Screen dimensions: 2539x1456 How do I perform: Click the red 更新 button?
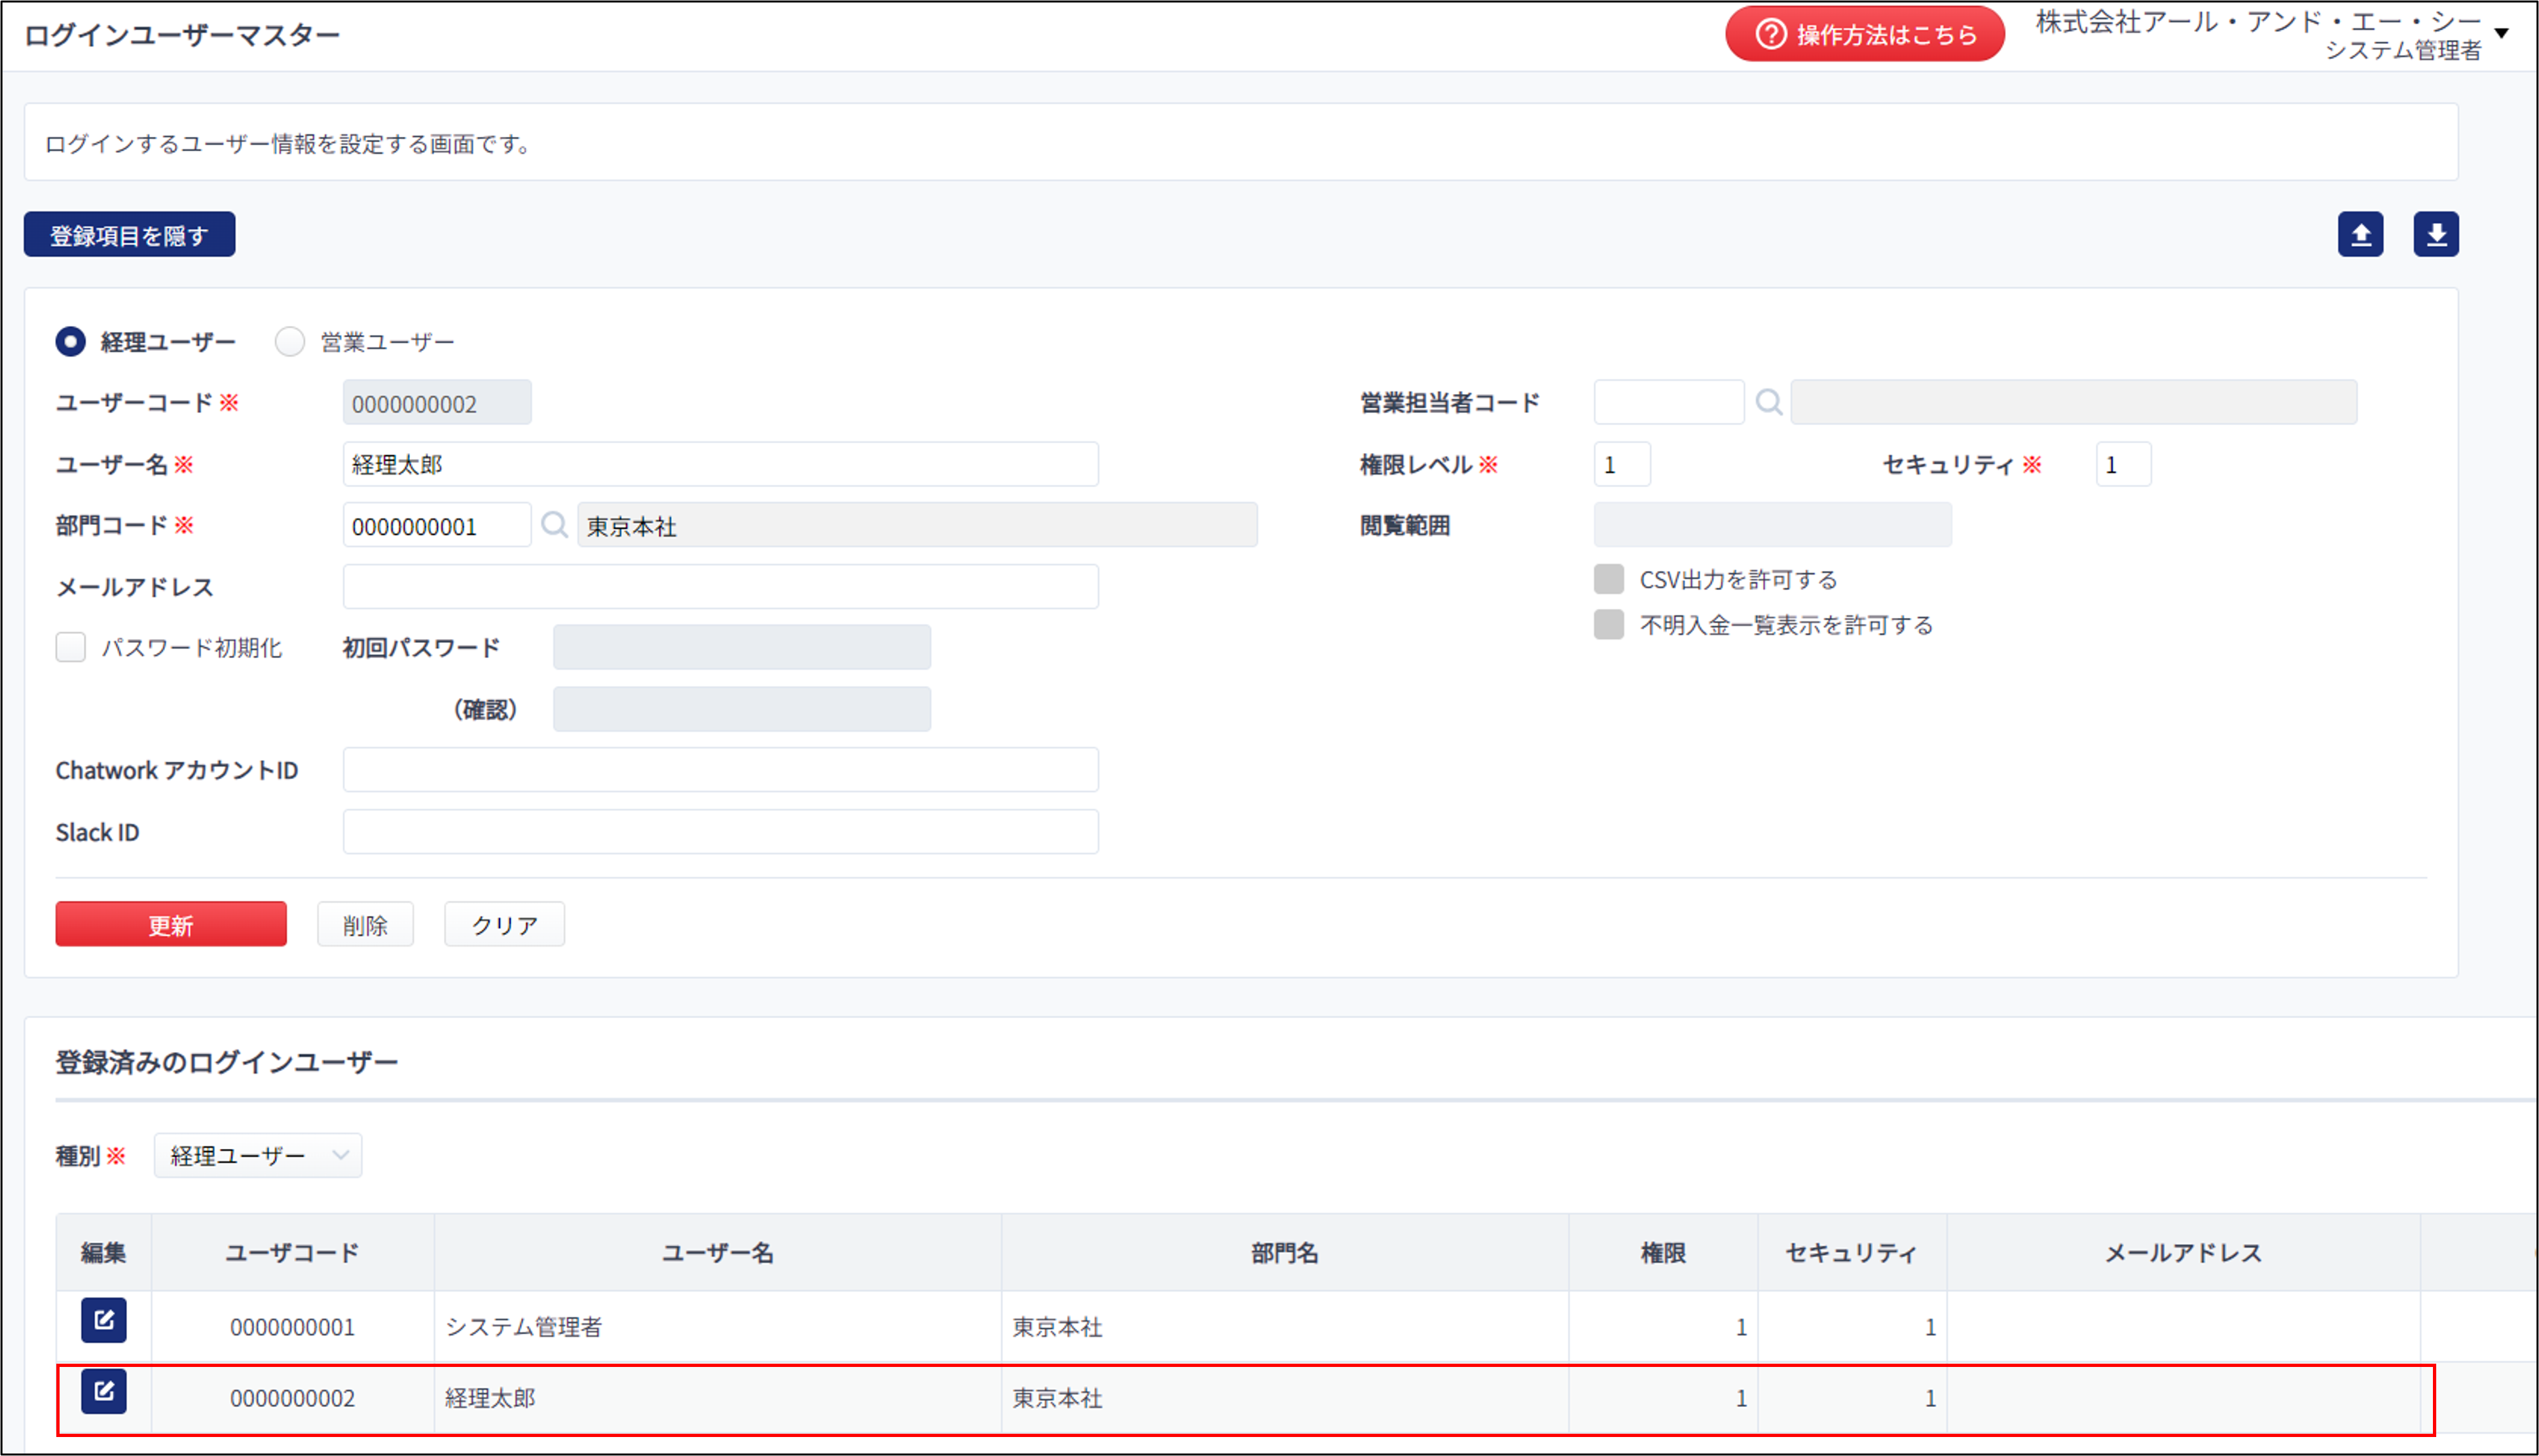coord(171,924)
